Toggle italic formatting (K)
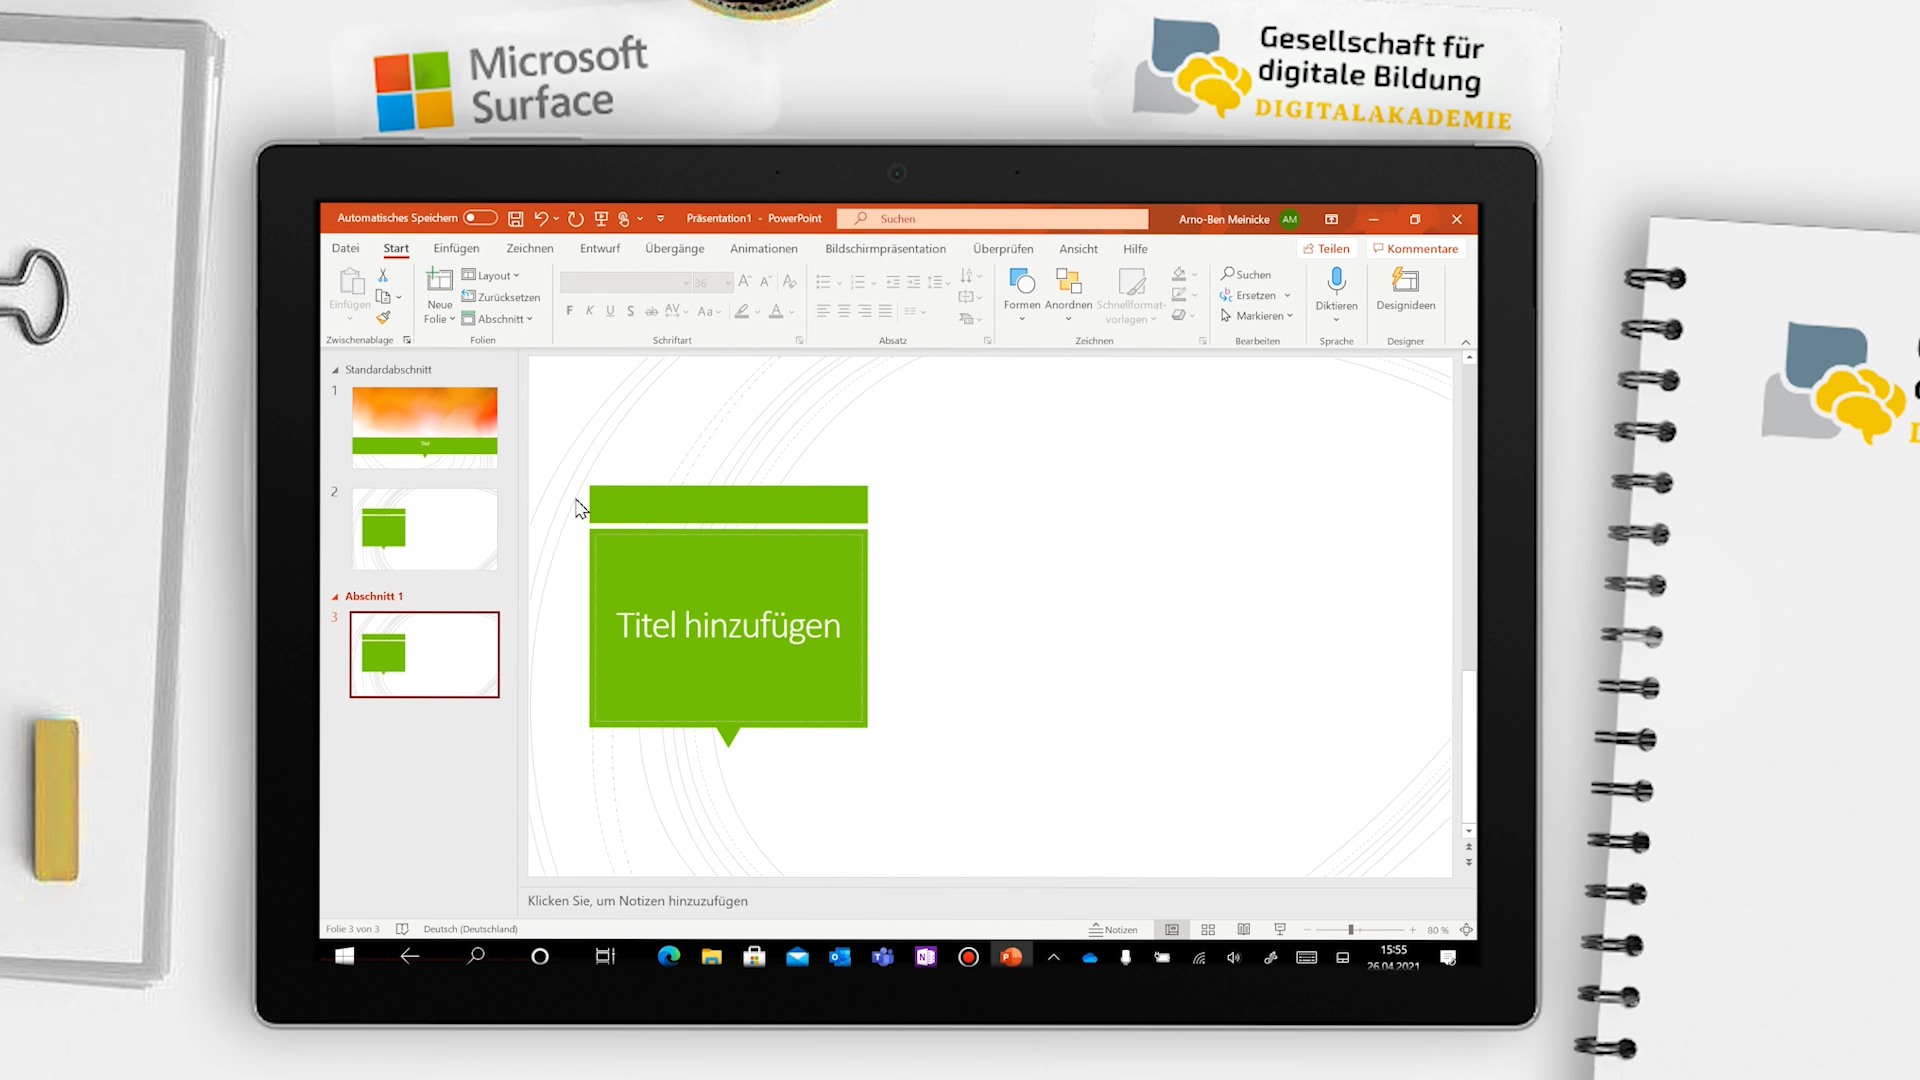 pos(590,311)
